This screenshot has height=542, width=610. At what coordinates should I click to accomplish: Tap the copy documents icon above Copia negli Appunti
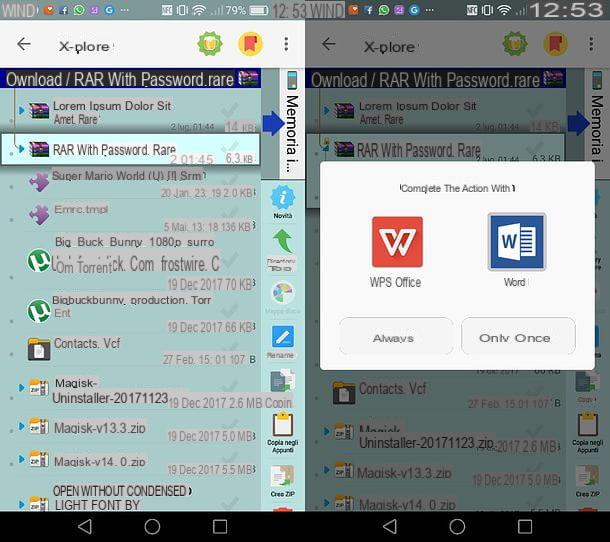coord(283,381)
